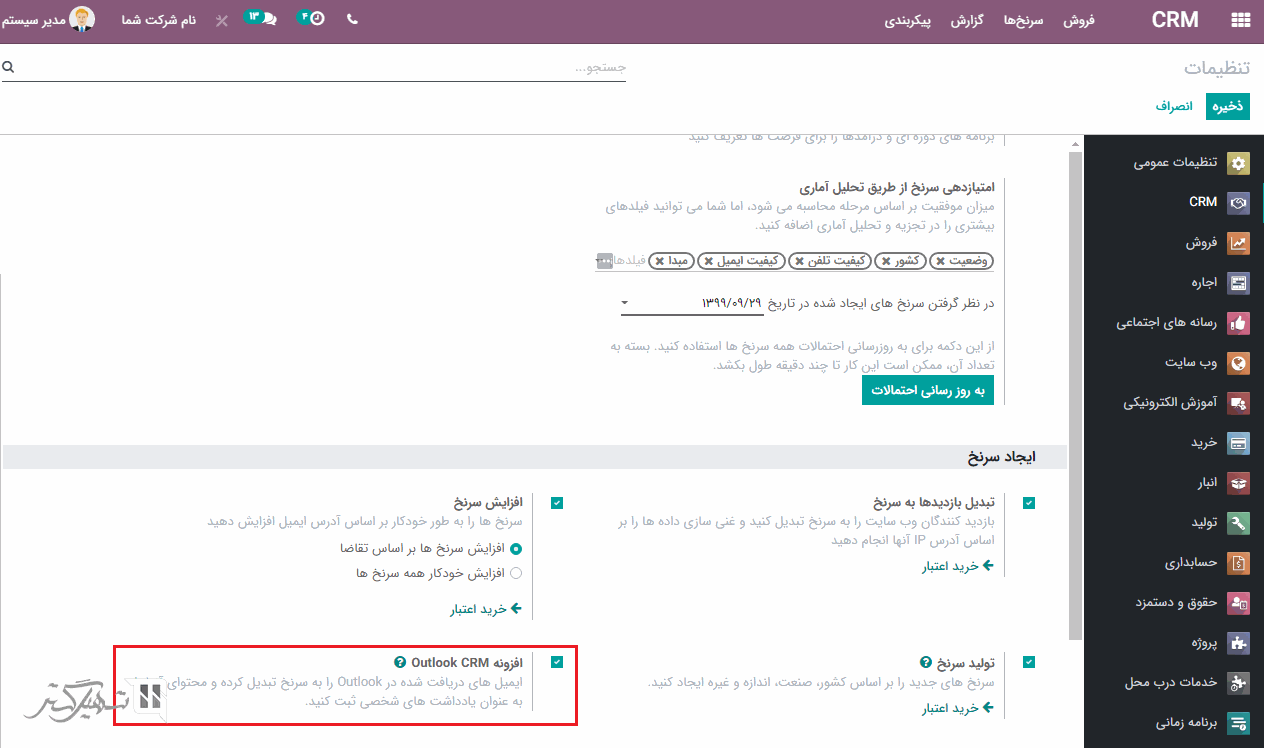Viewport: 1264px width, 748px height.
Task: Select the انبار section icon in sidebar
Action: click(x=1240, y=483)
